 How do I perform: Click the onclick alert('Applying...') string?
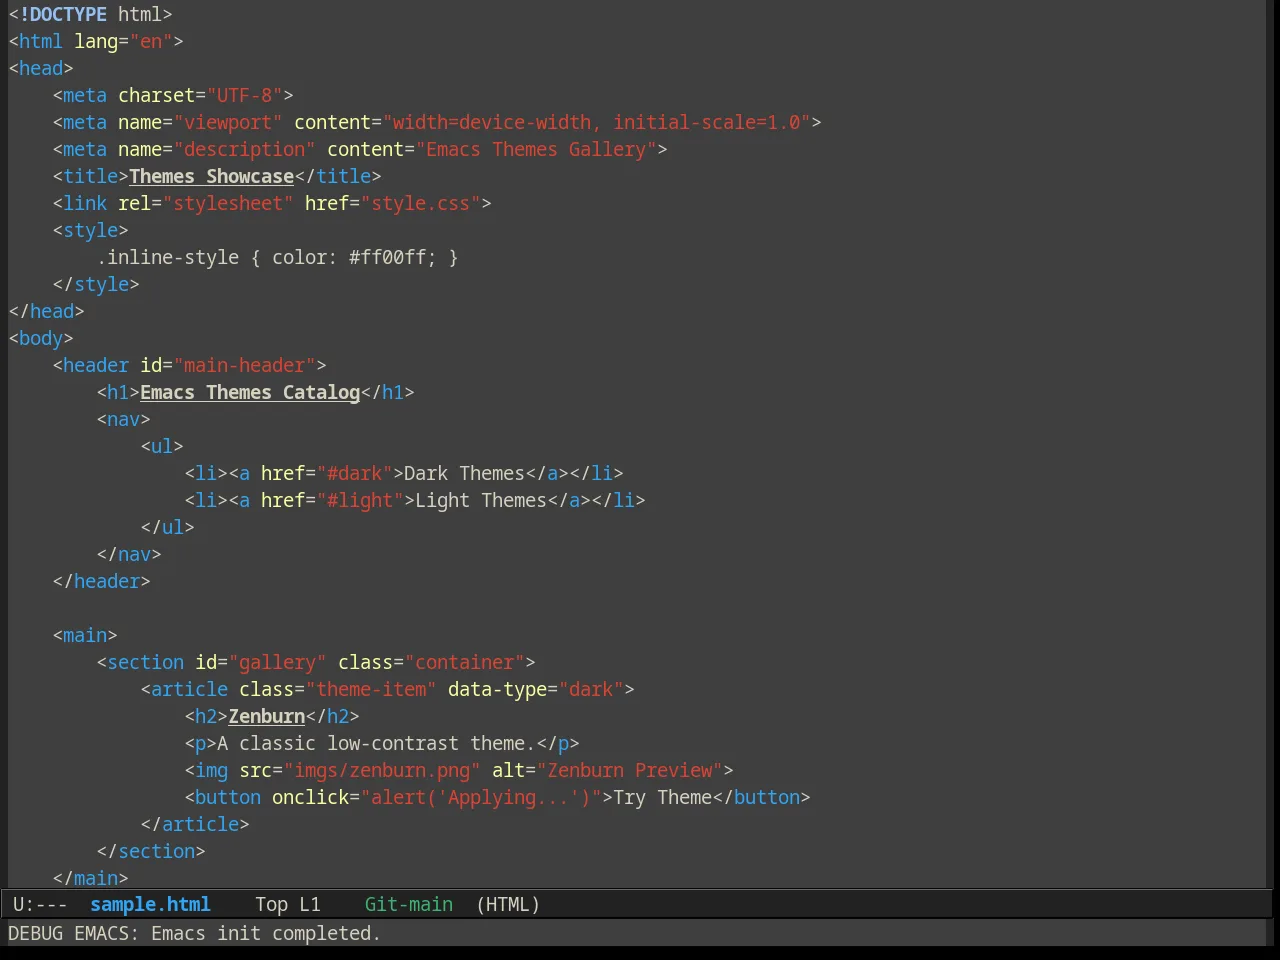(481, 797)
